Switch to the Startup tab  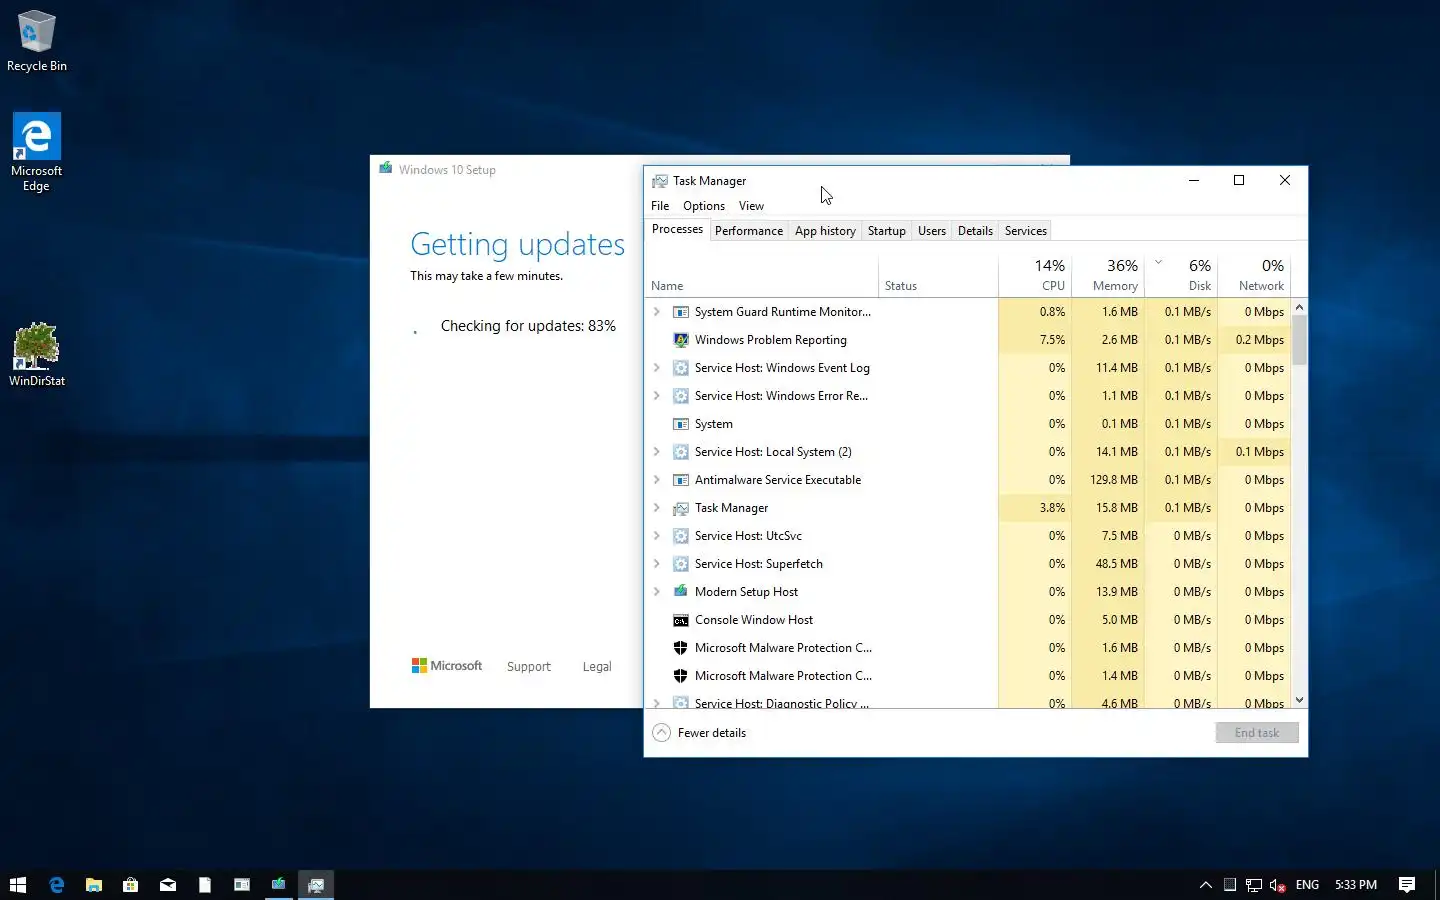click(887, 231)
